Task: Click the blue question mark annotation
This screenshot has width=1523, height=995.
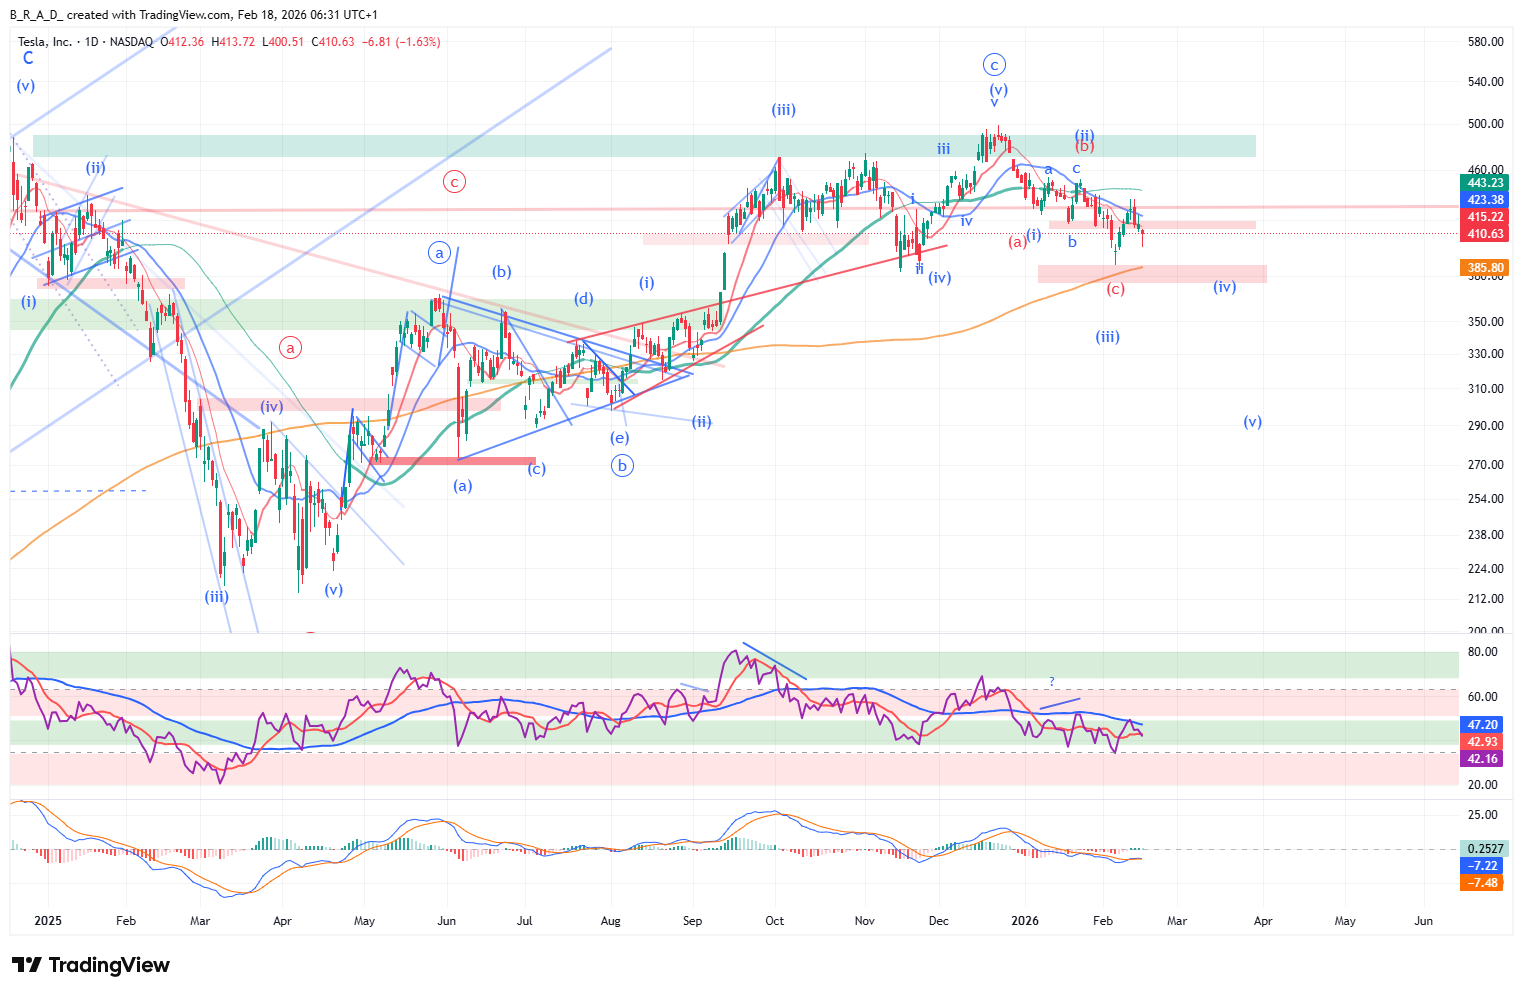Action: coord(1052,682)
